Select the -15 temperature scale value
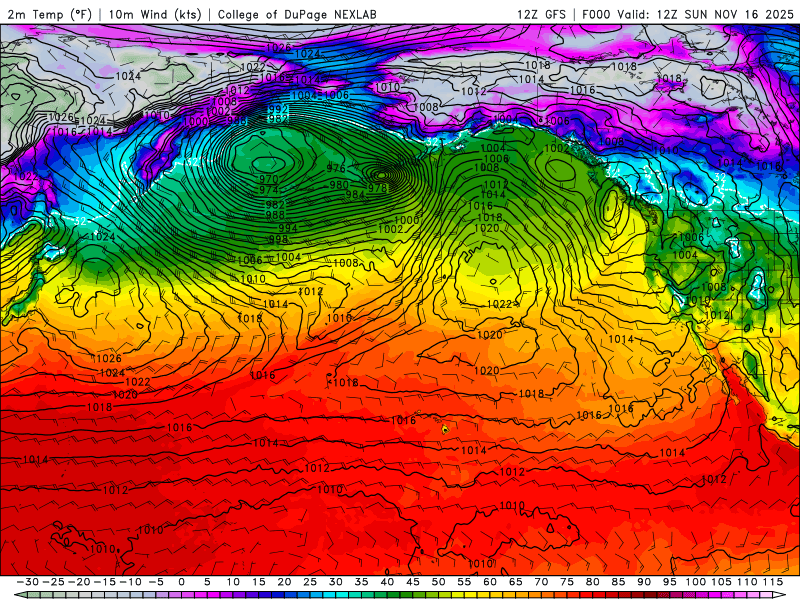800x600 pixels. pyautogui.click(x=105, y=582)
